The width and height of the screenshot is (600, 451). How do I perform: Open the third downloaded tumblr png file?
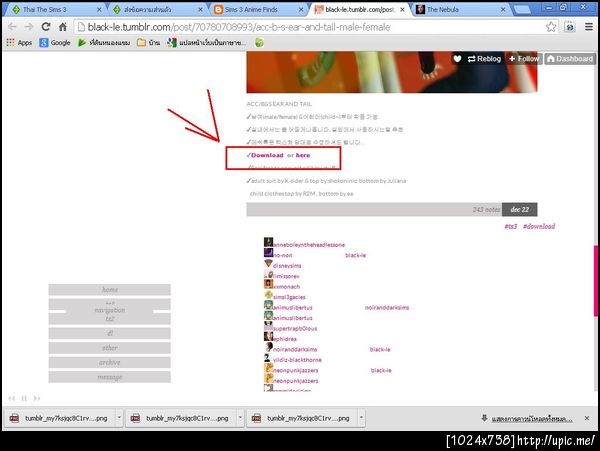[x=302, y=418]
